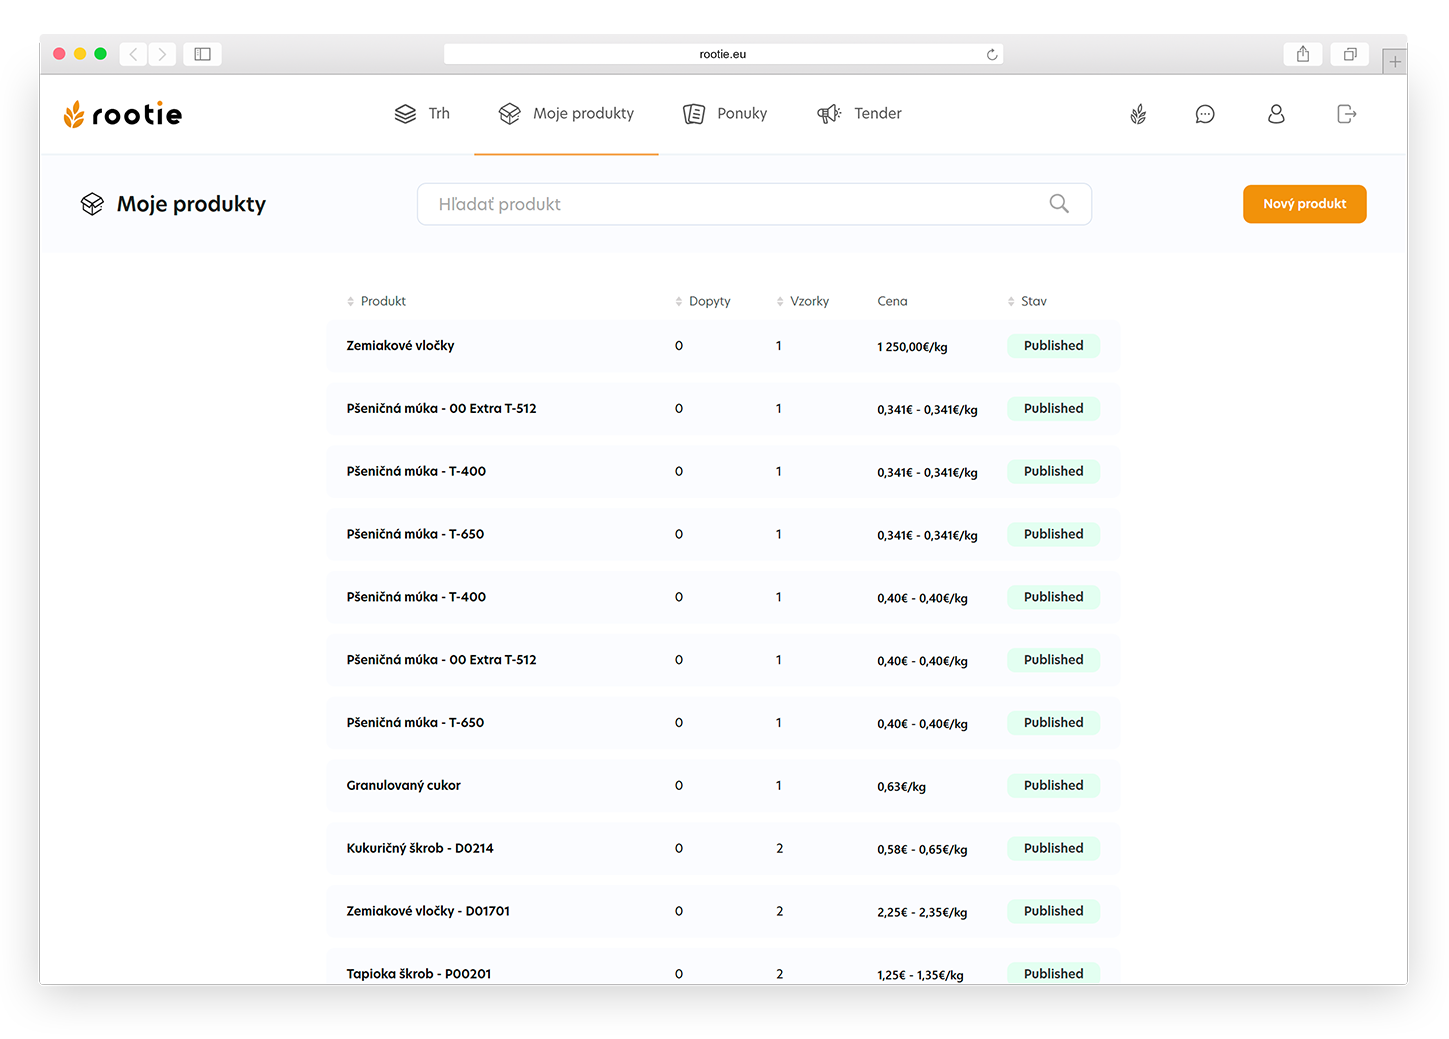Click the rootie logo
The width and height of the screenshot is (1449, 1039).
122,114
